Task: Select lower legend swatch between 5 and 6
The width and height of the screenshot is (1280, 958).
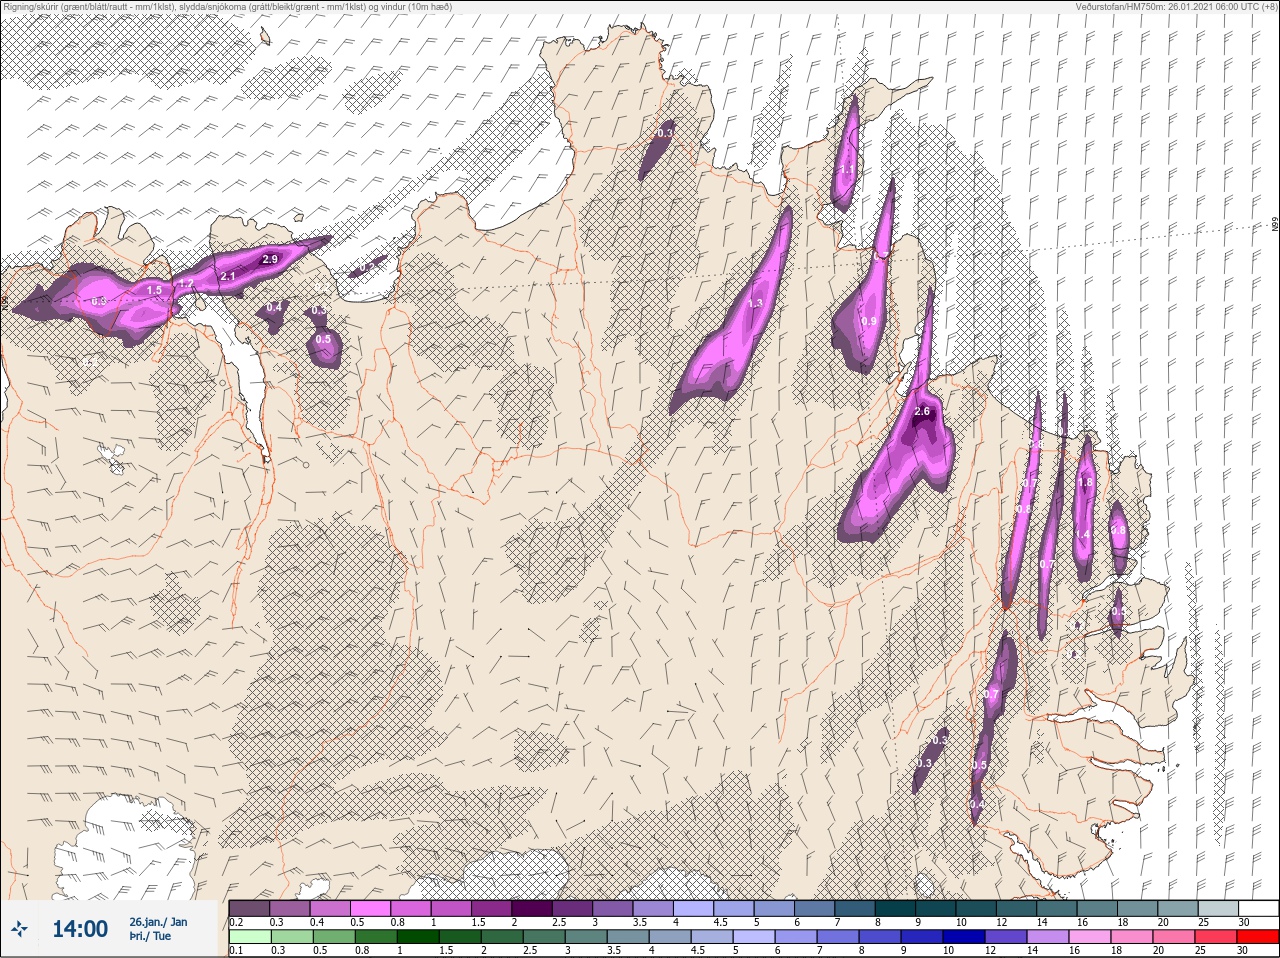Action: click(754, 936)
